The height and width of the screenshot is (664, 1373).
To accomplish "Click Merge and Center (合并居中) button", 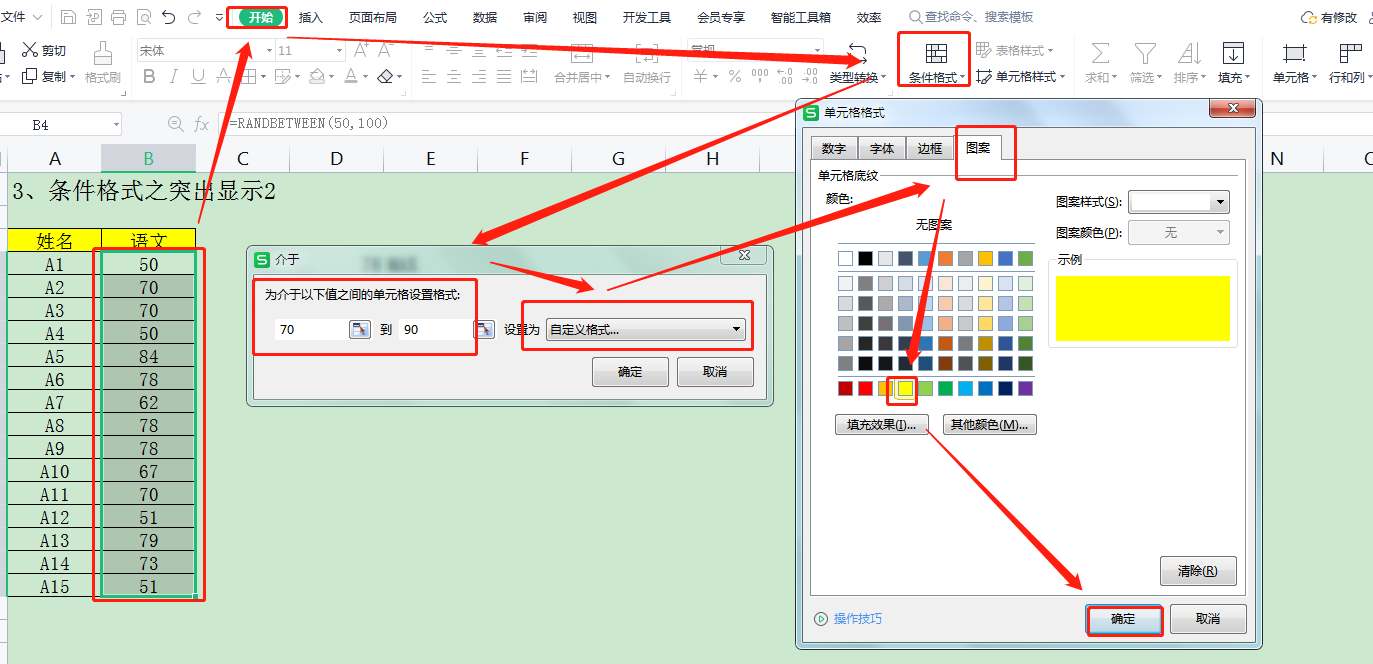I will (582, 63).
